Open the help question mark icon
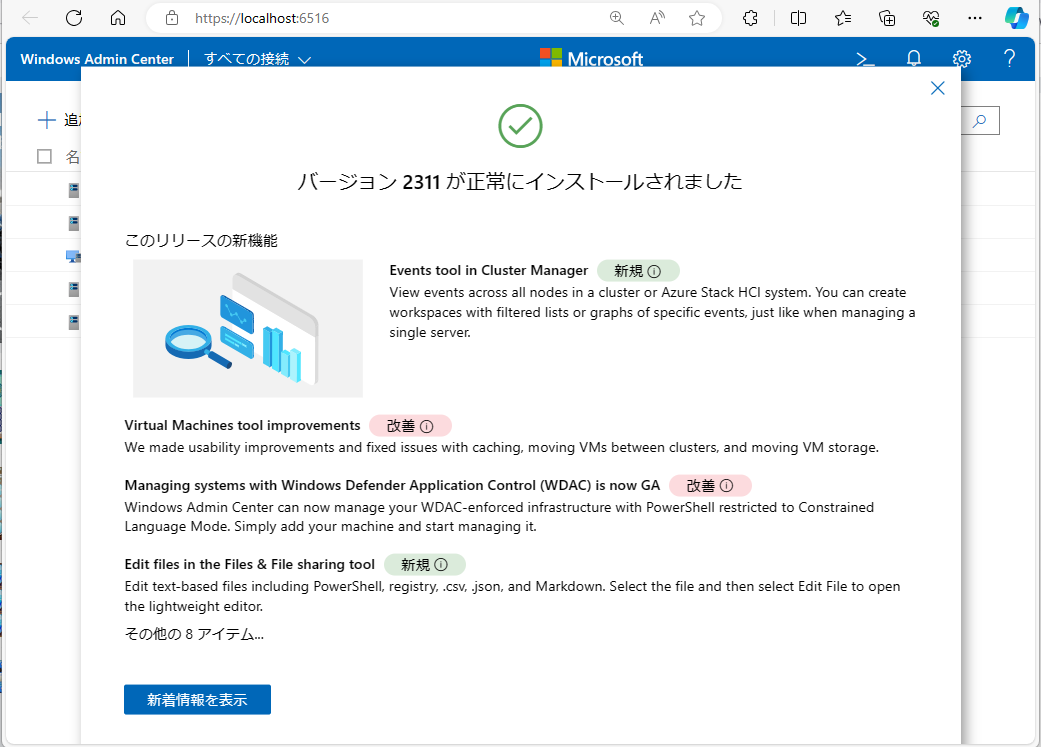Viewport: 1041px width, 747px height. (x=1009, y=59)
